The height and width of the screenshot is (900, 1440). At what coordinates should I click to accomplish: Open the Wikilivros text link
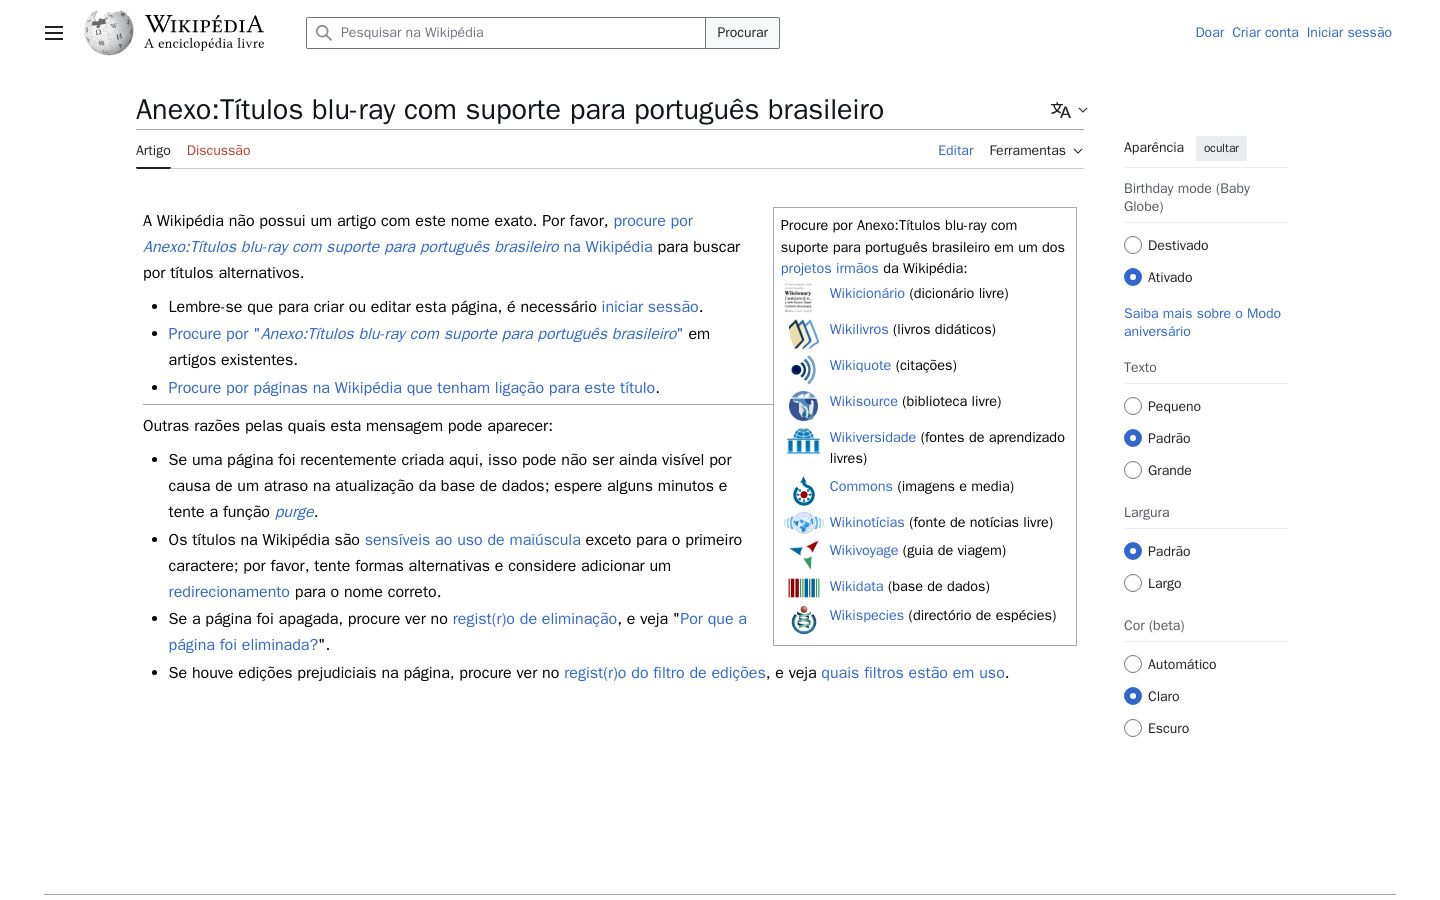point(859,330)
